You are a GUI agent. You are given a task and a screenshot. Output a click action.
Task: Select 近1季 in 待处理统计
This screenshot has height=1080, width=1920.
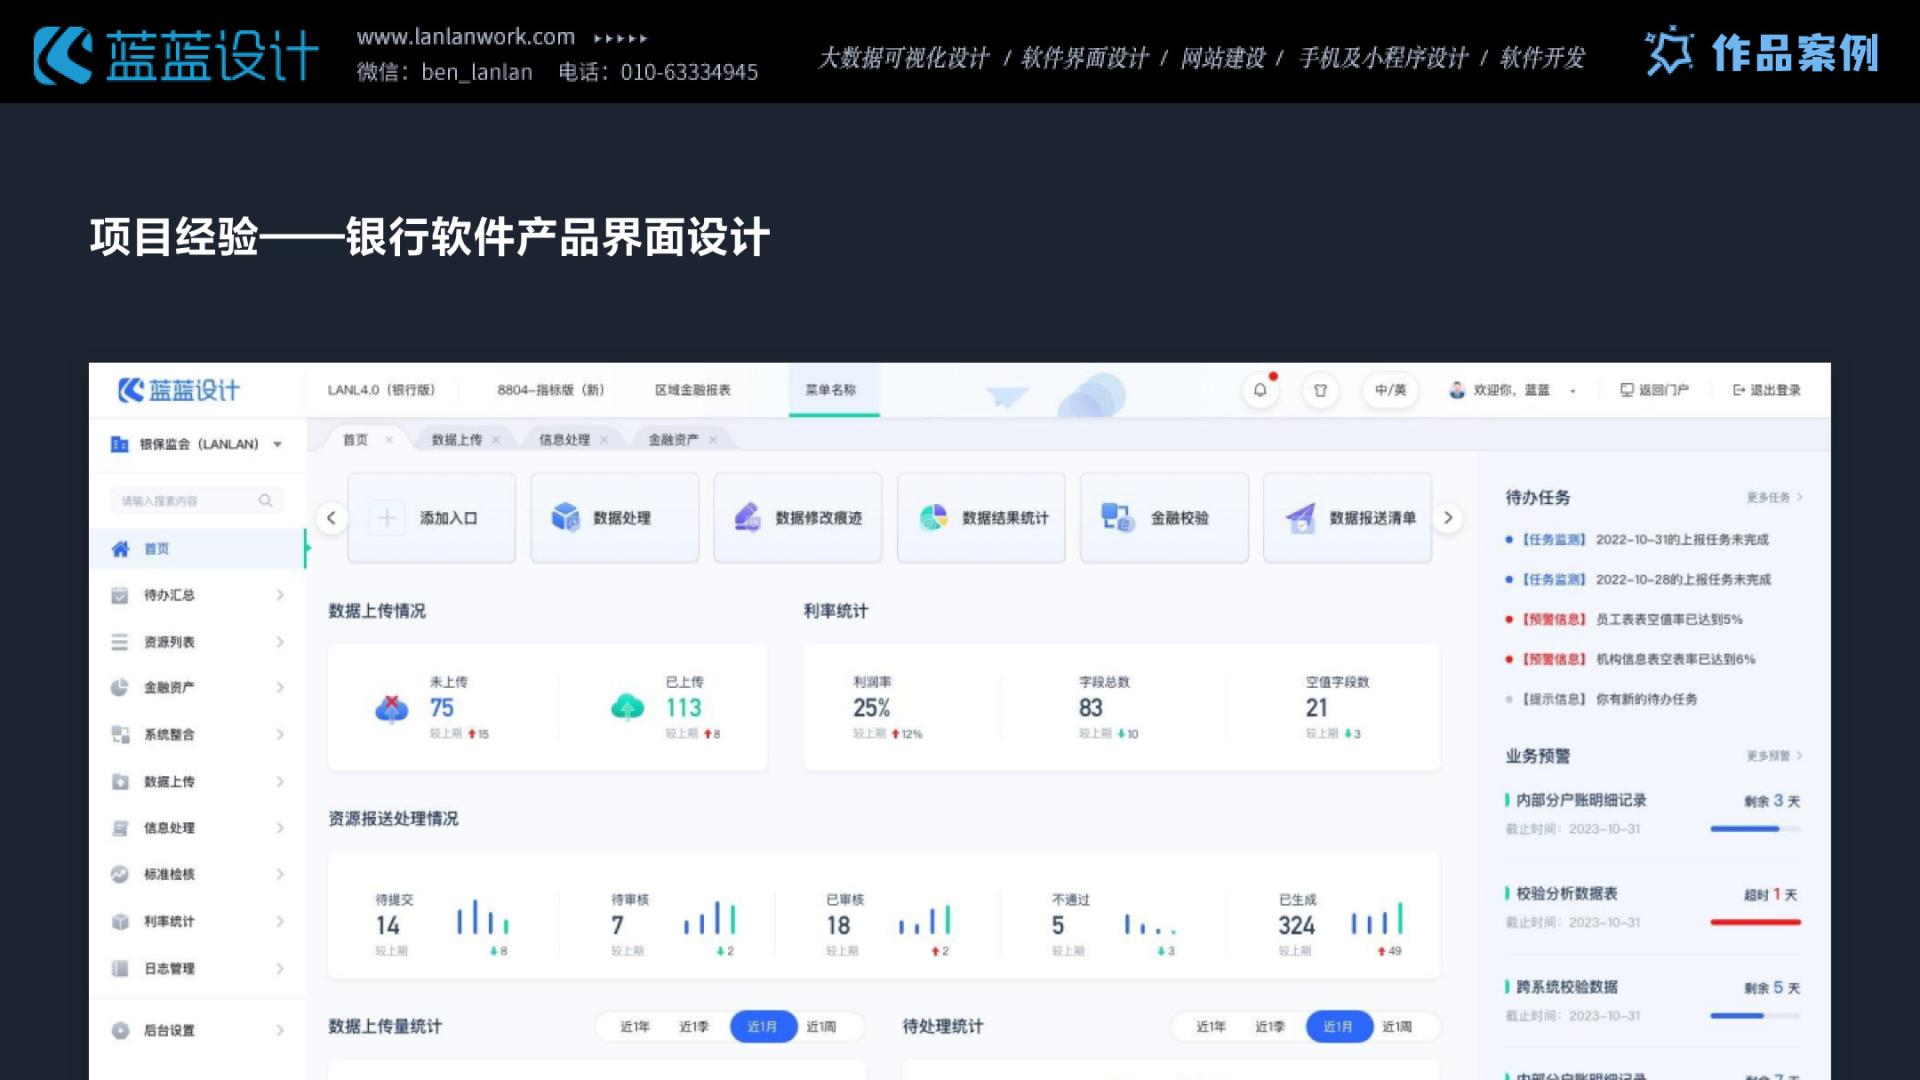point(1270,1027)
